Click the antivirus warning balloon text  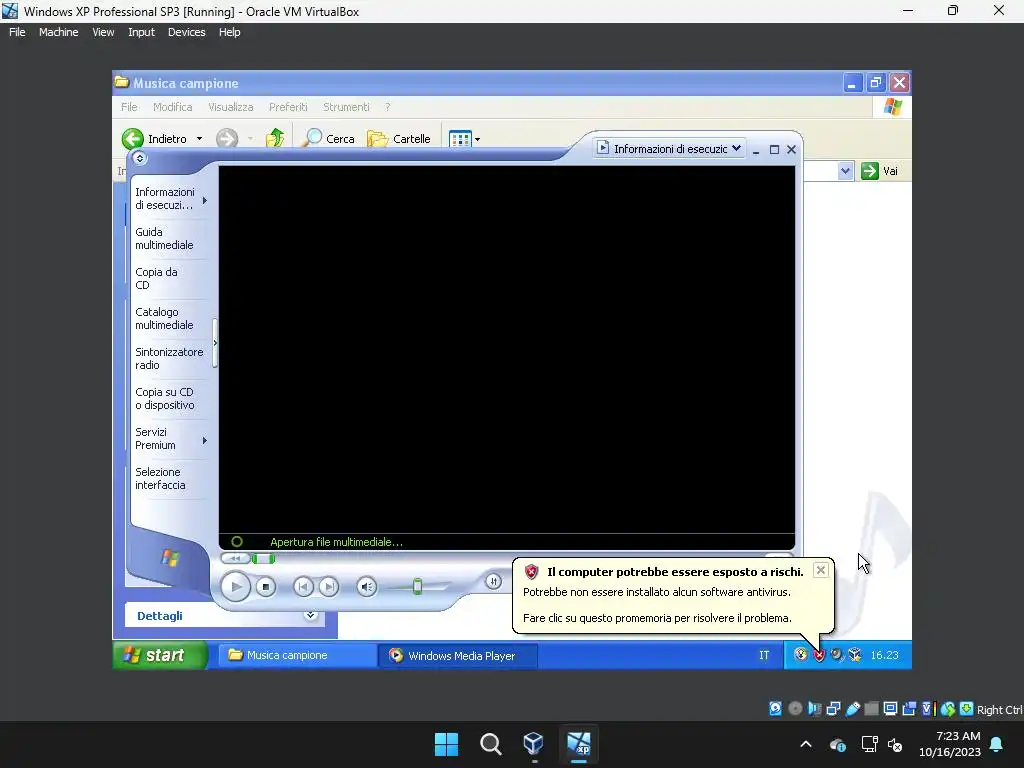(657, 605)
